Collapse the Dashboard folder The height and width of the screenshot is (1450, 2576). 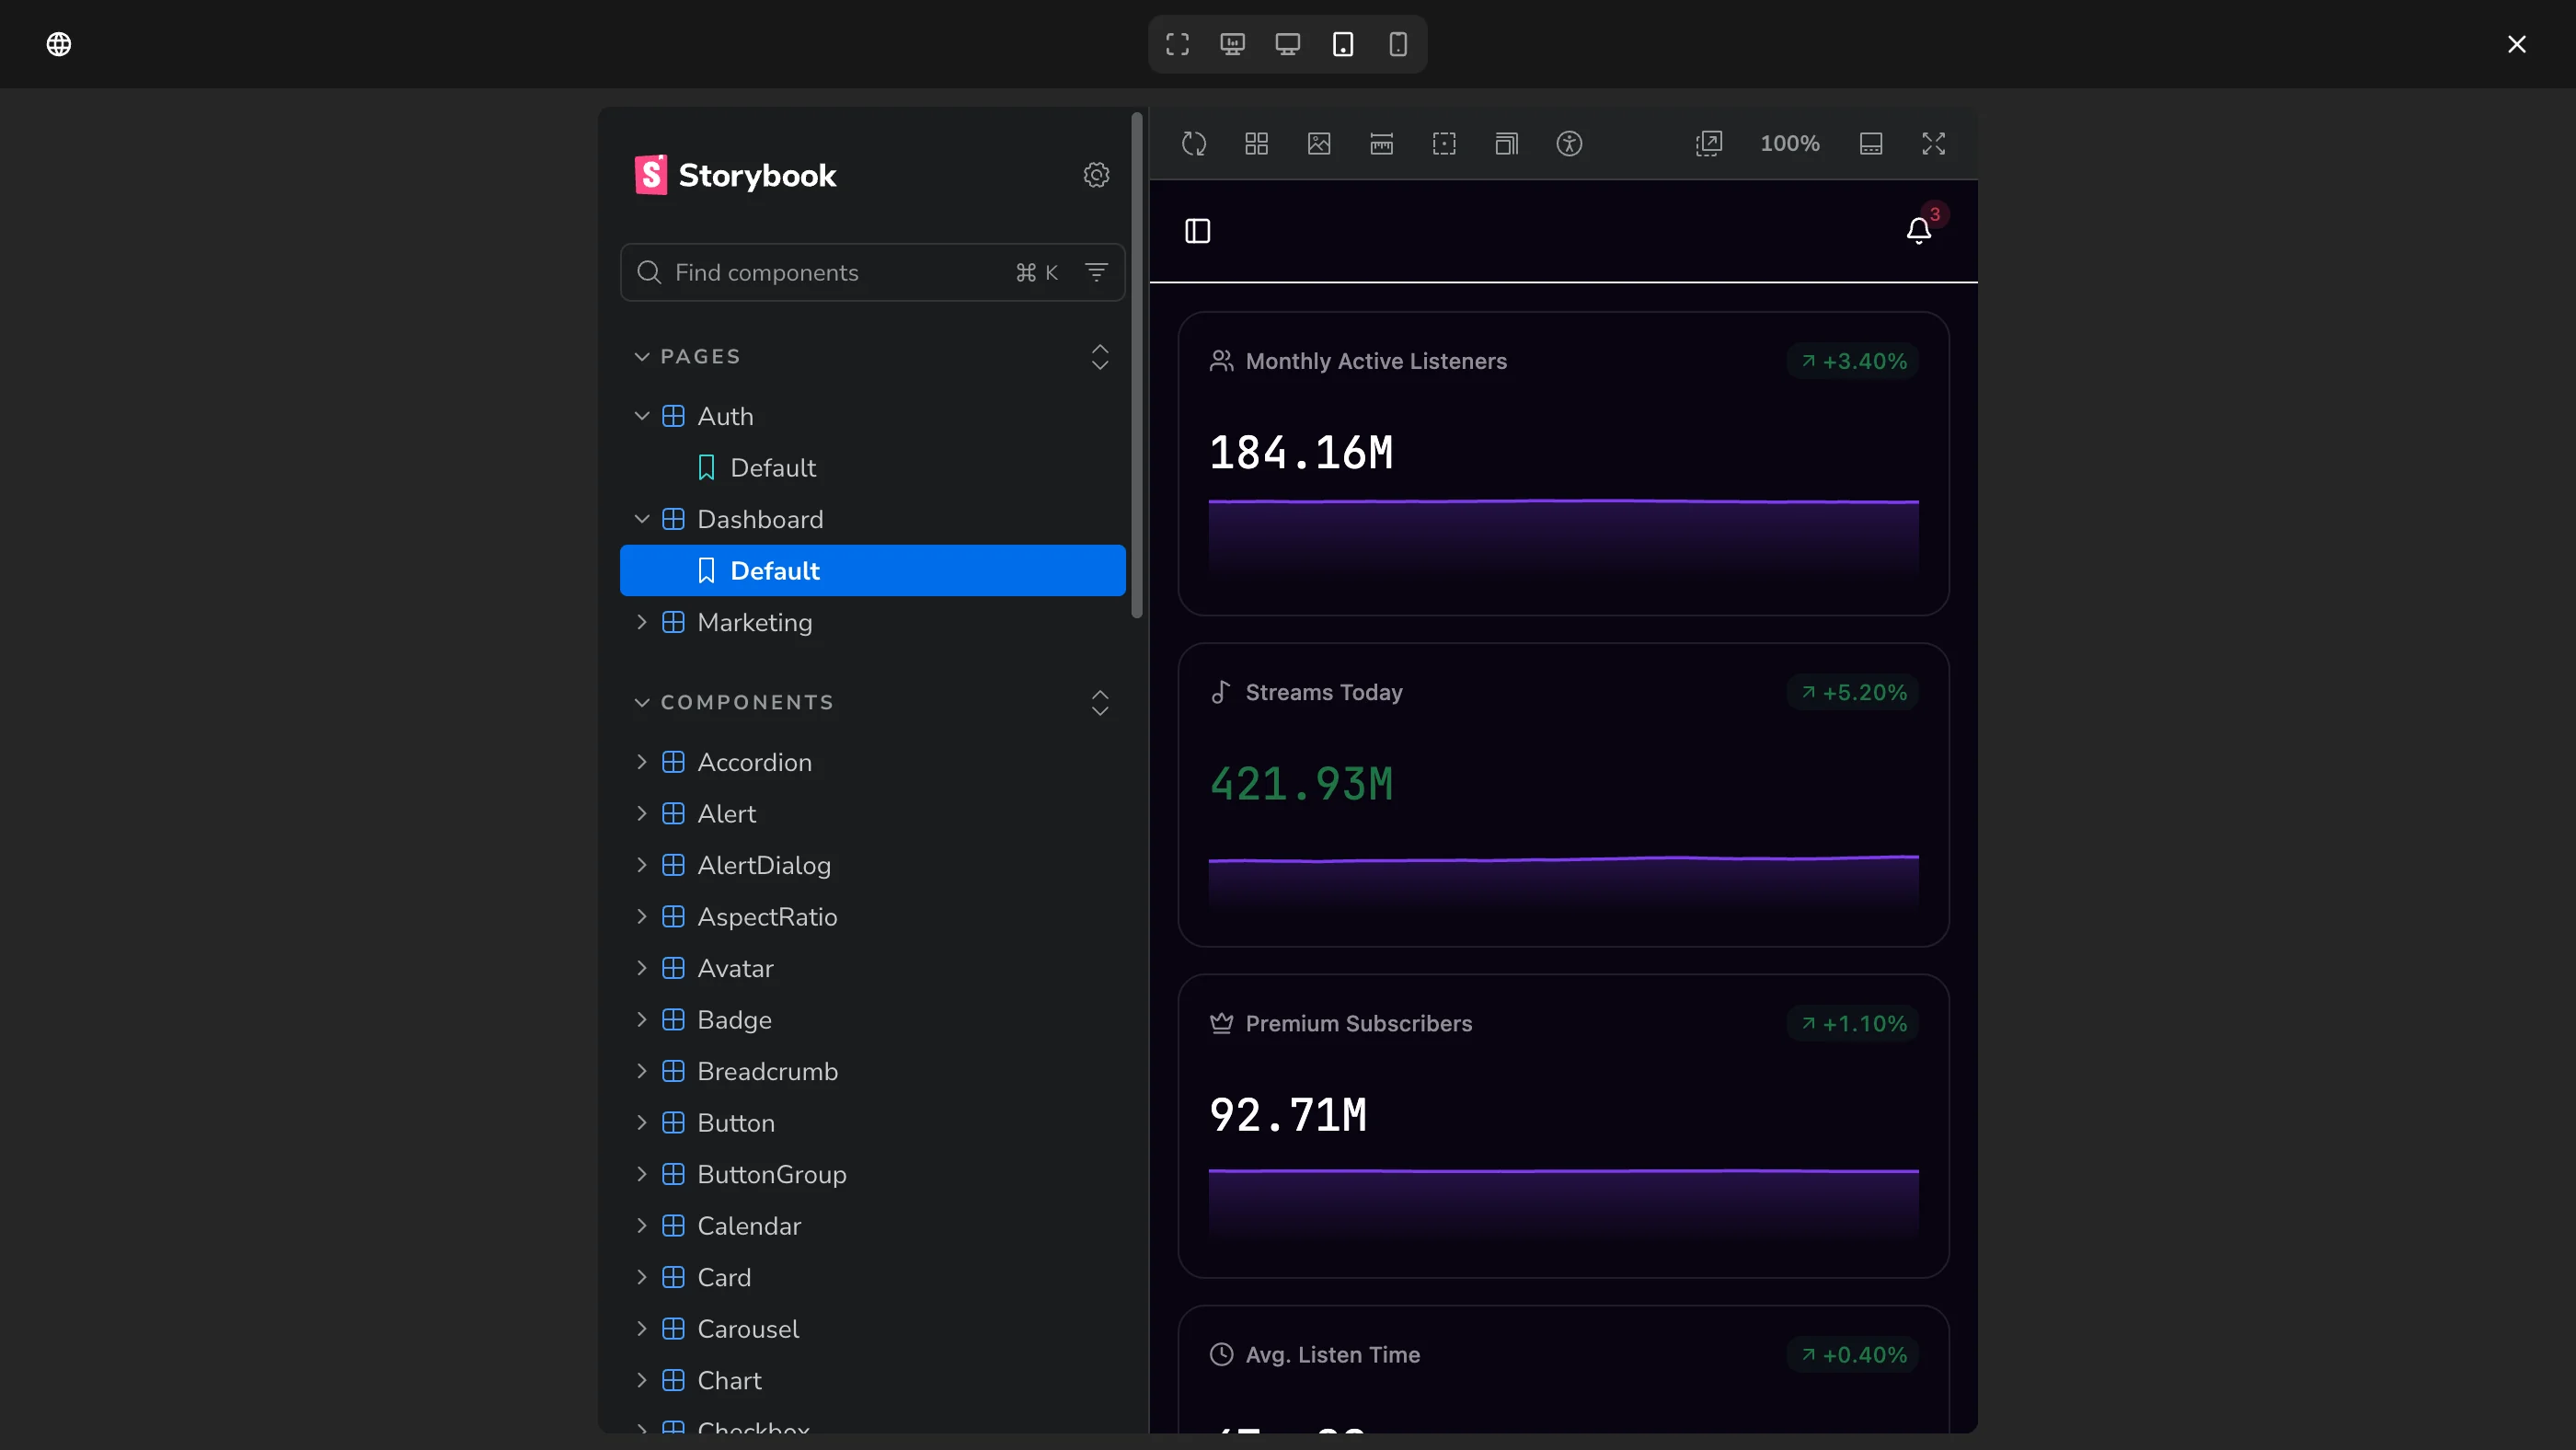coord(872,519)
